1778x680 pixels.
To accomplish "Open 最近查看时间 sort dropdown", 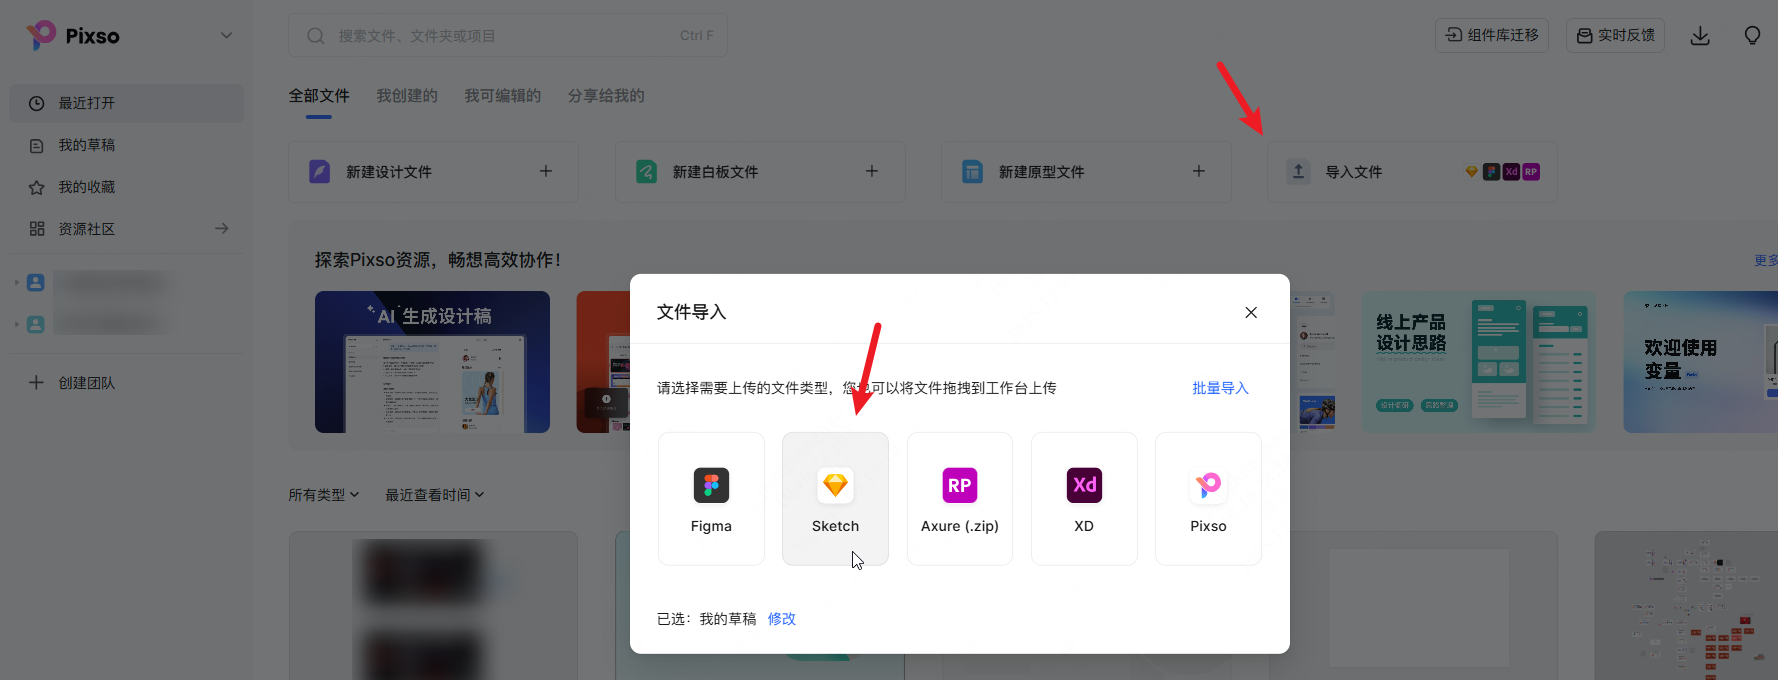I will (x=435, y=495).
